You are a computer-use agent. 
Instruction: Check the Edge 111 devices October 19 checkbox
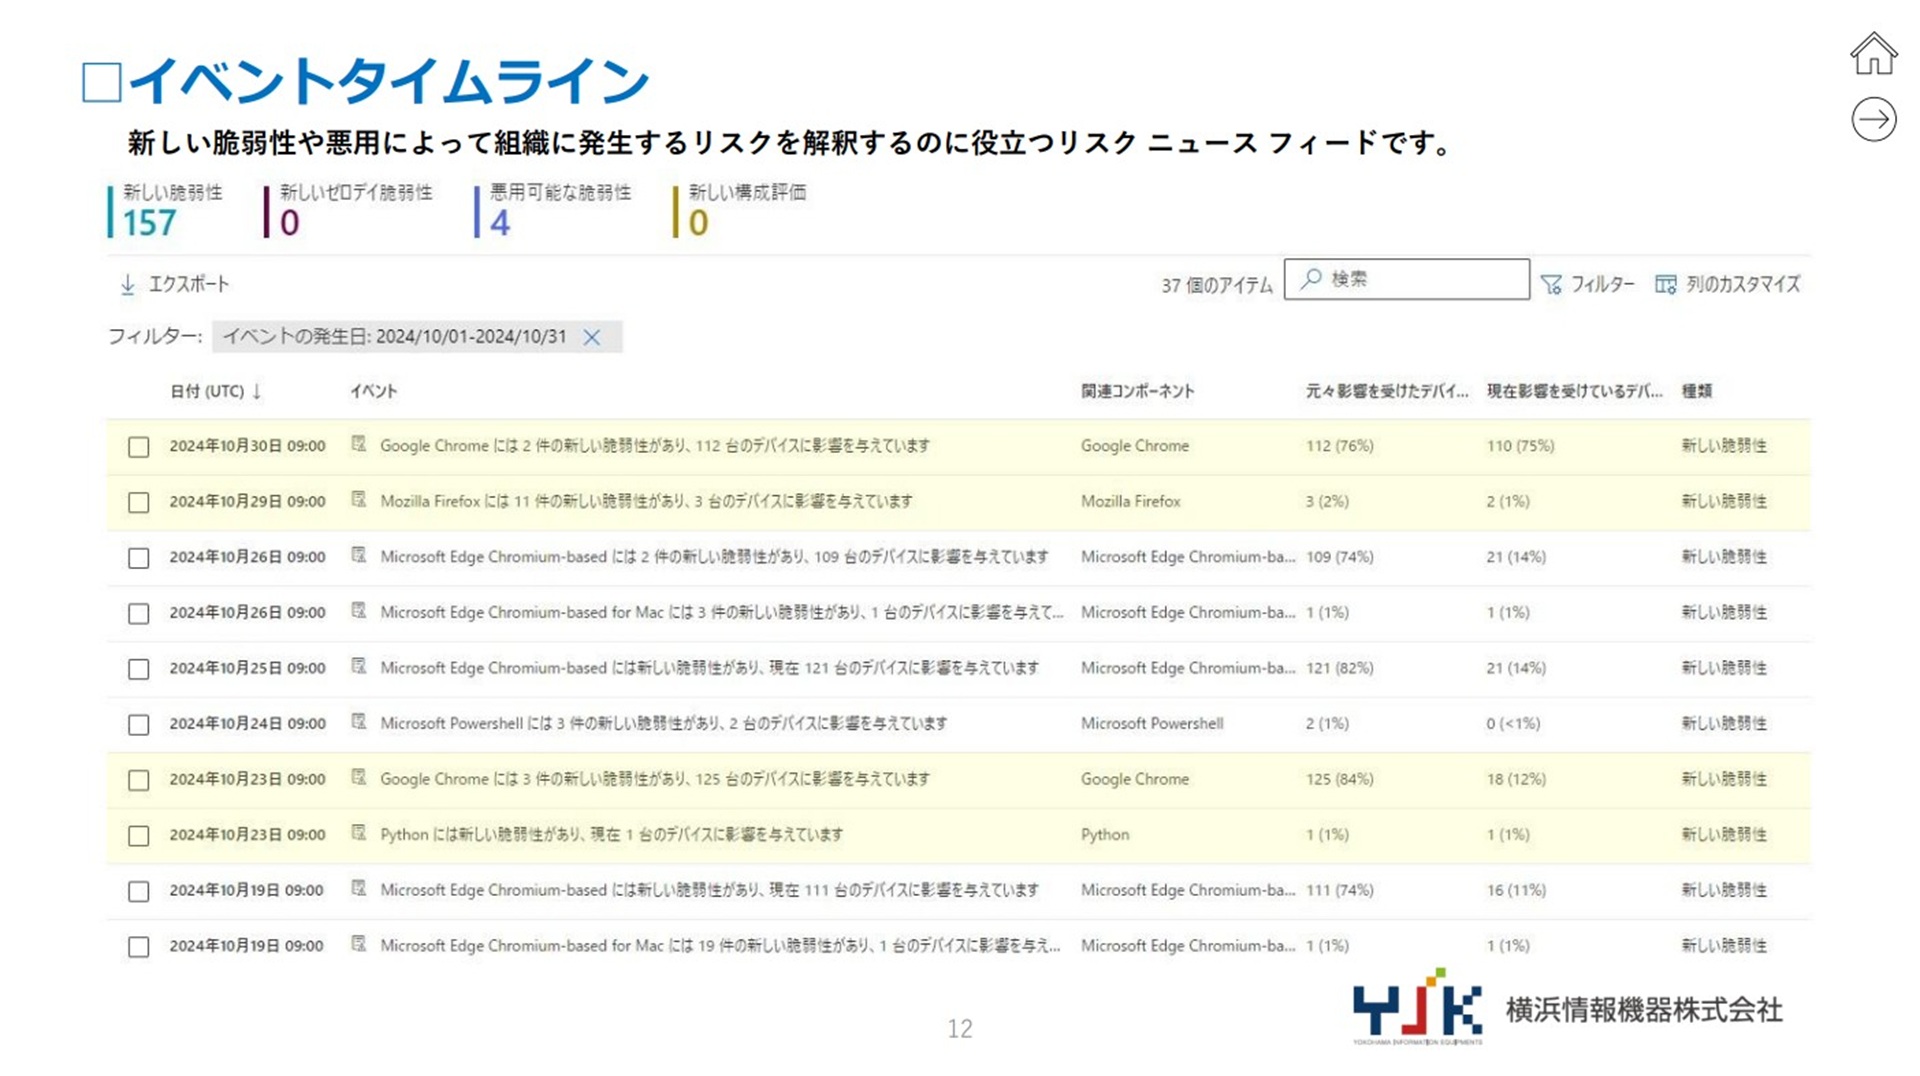(139, 891)
